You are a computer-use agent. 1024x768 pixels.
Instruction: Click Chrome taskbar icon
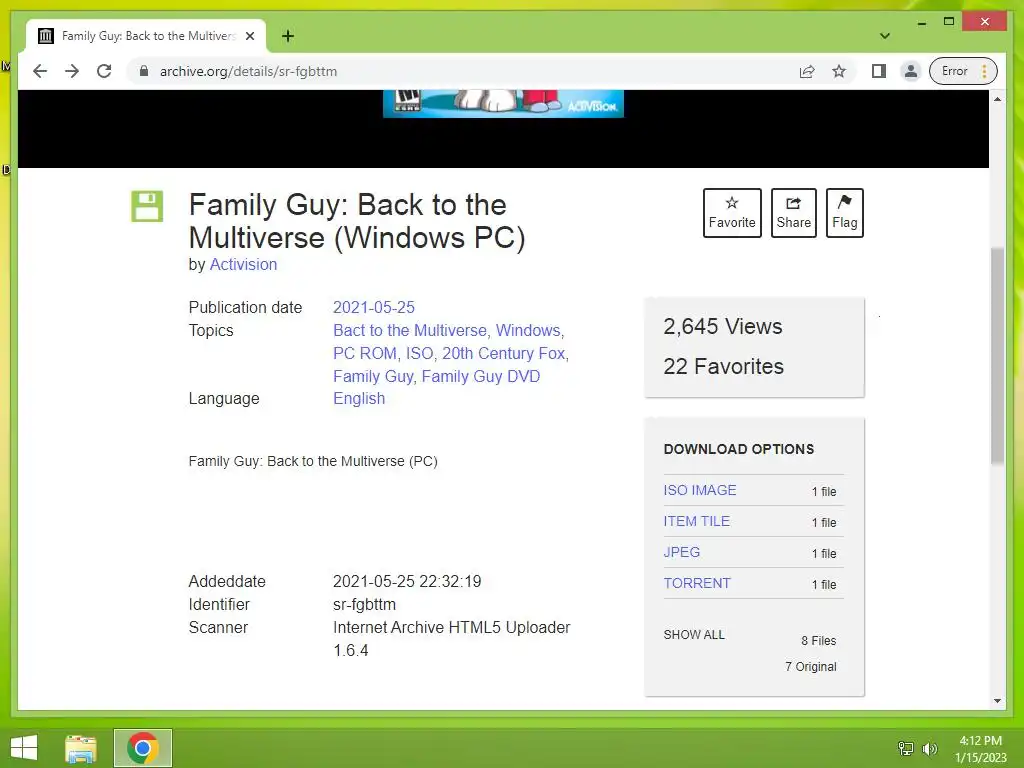point(143,748)
